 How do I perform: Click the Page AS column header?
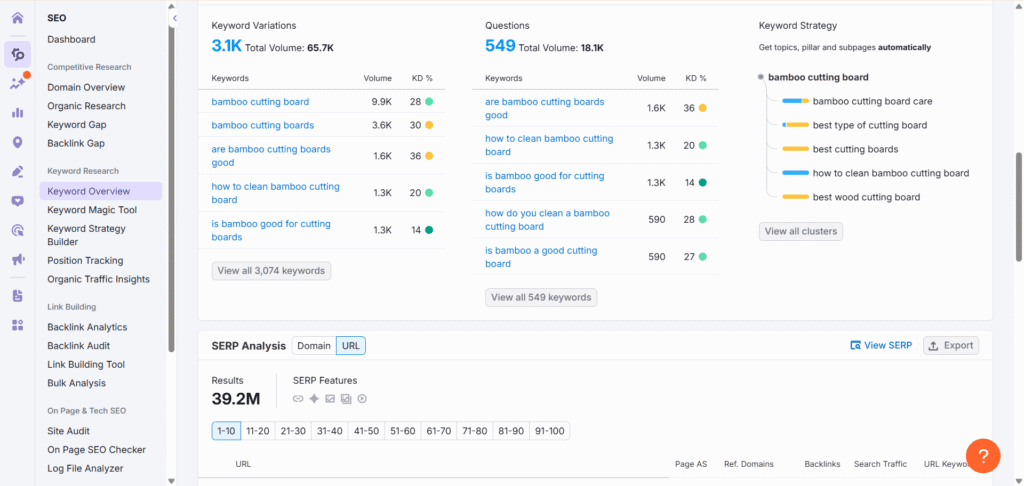pyautogui.click(x=691, y=464)
